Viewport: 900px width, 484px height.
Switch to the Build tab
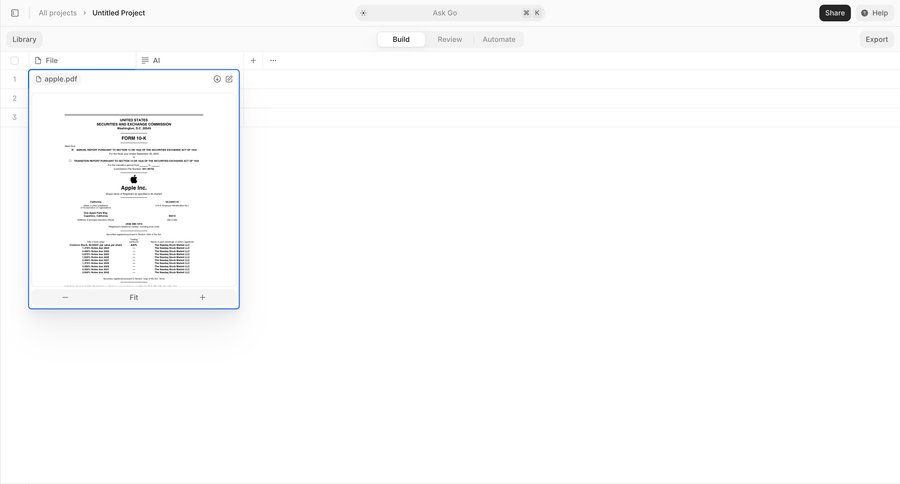coord(401,39)
